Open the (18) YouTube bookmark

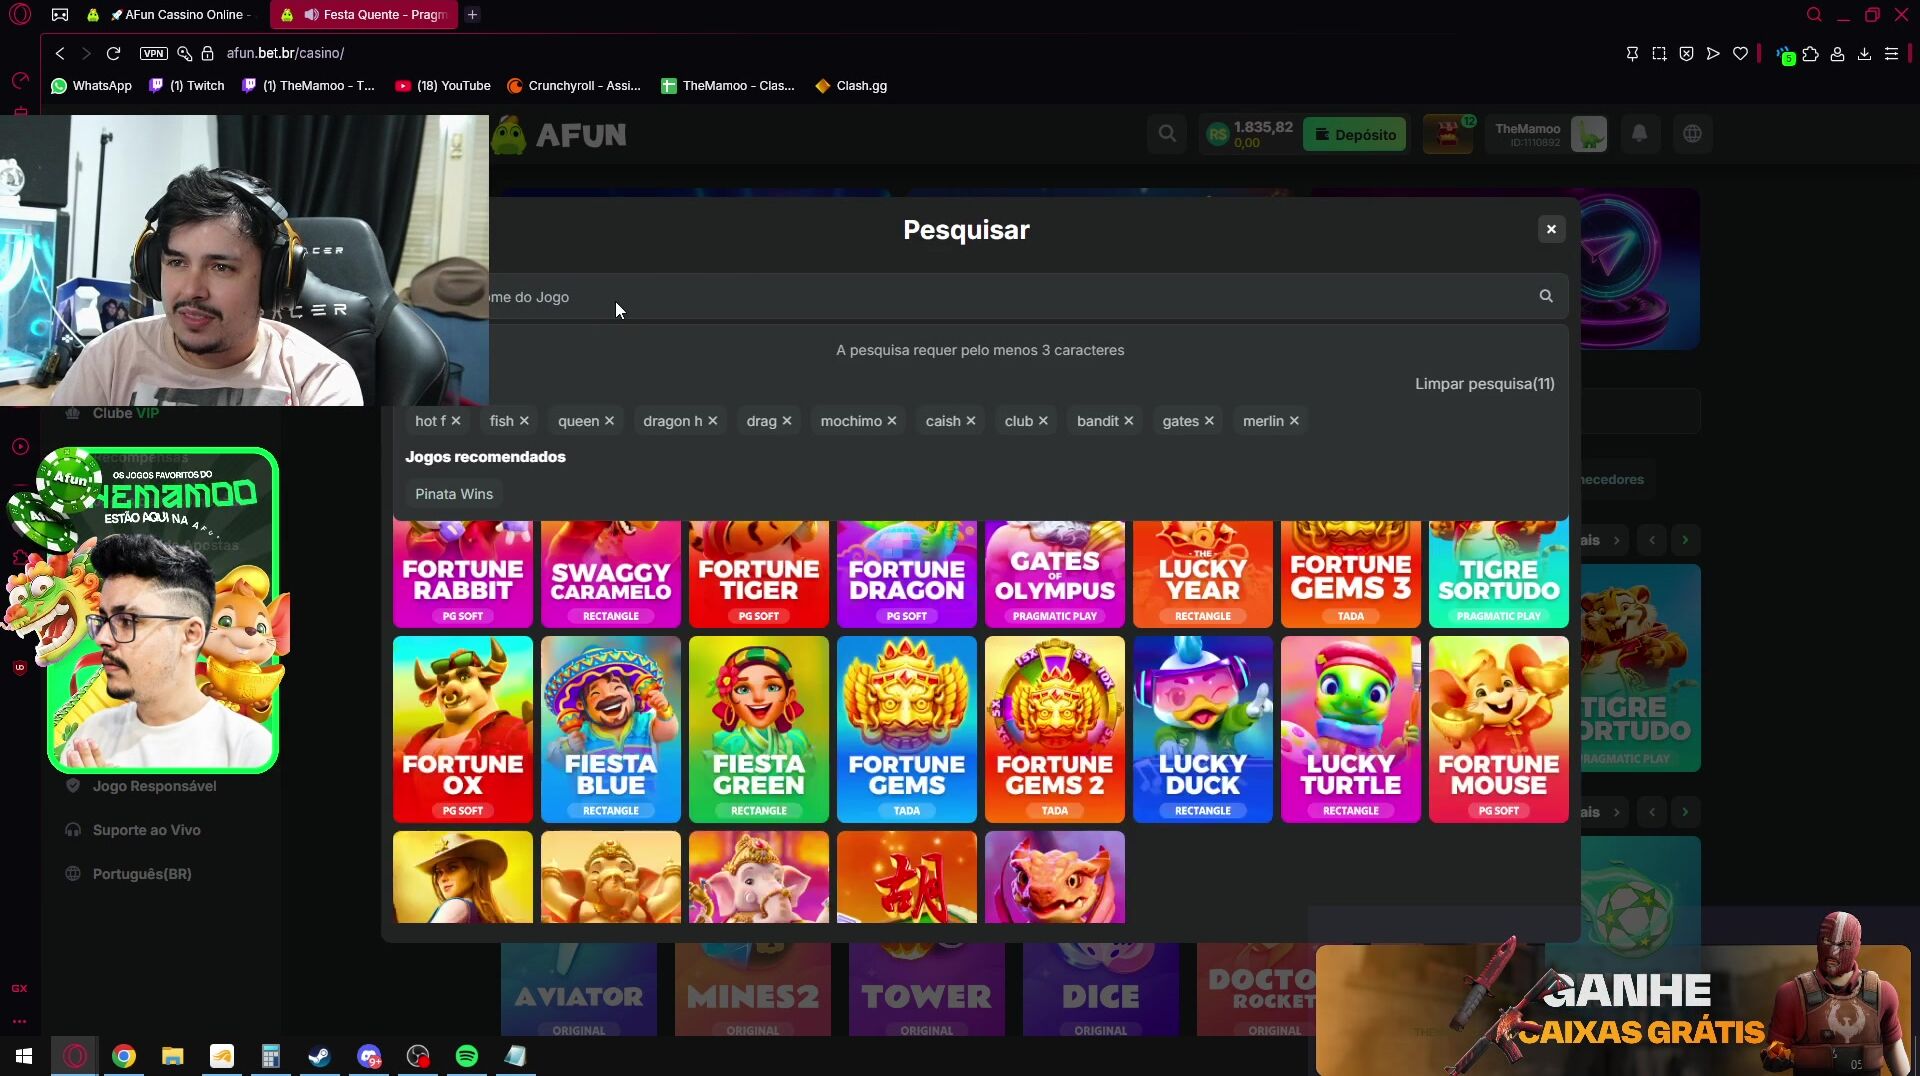(x=443, y=86)
